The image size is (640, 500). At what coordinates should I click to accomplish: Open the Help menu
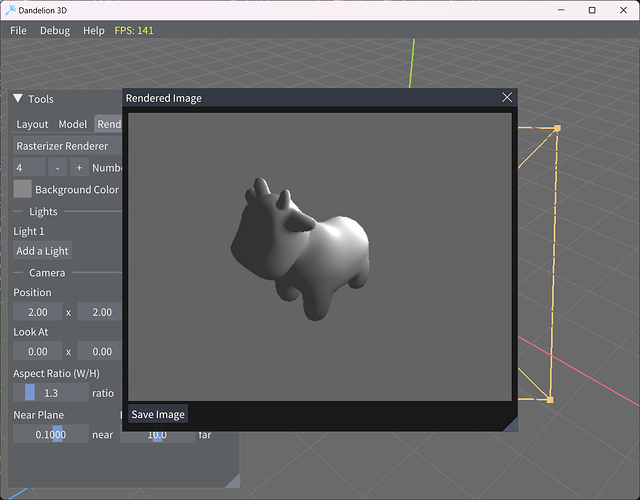pos(93,31)
